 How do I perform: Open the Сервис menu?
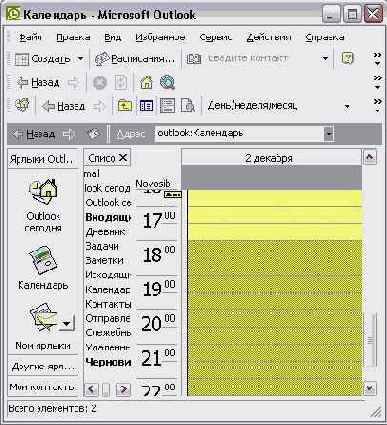(x=215, y=37)
